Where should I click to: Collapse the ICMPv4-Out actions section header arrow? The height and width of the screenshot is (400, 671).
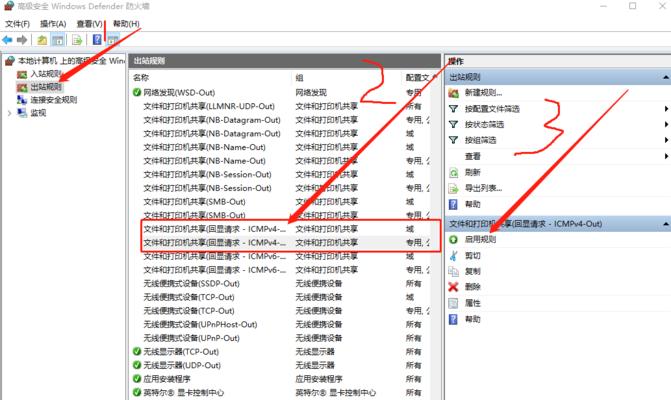pos(666,224)
